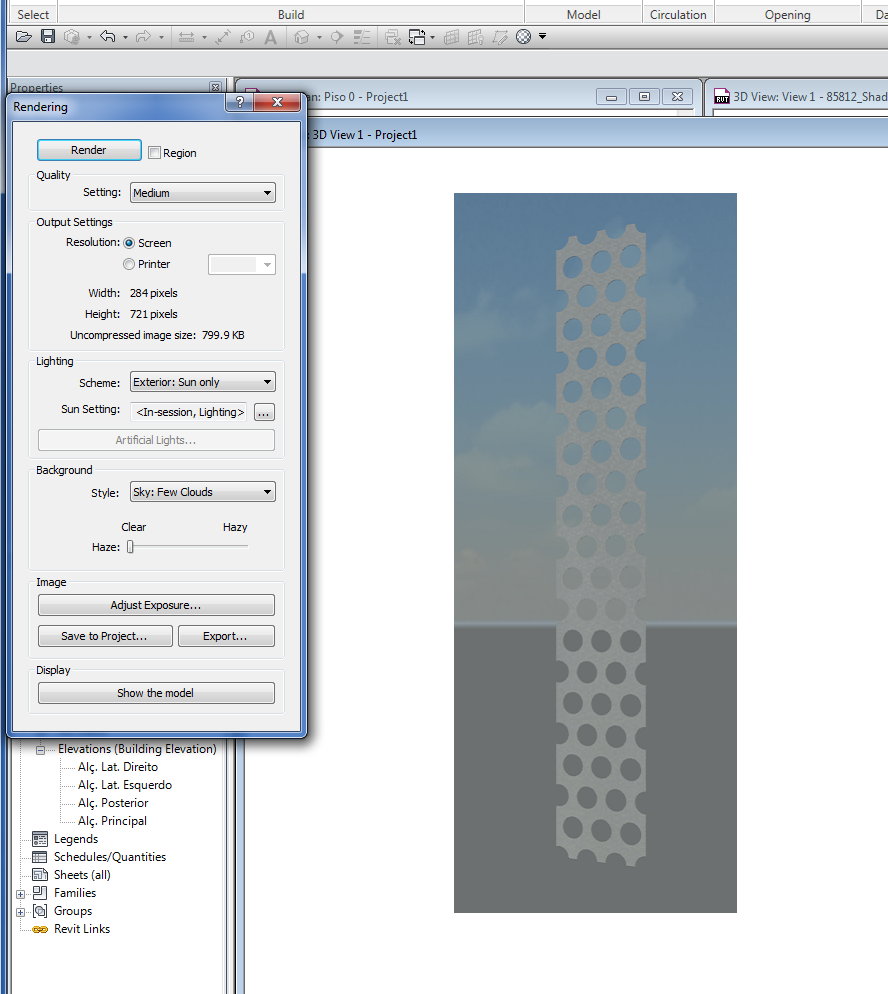Open the Quality Setting dropdown showing Medium
Viewport: 888px width, 994px height.
203,193
